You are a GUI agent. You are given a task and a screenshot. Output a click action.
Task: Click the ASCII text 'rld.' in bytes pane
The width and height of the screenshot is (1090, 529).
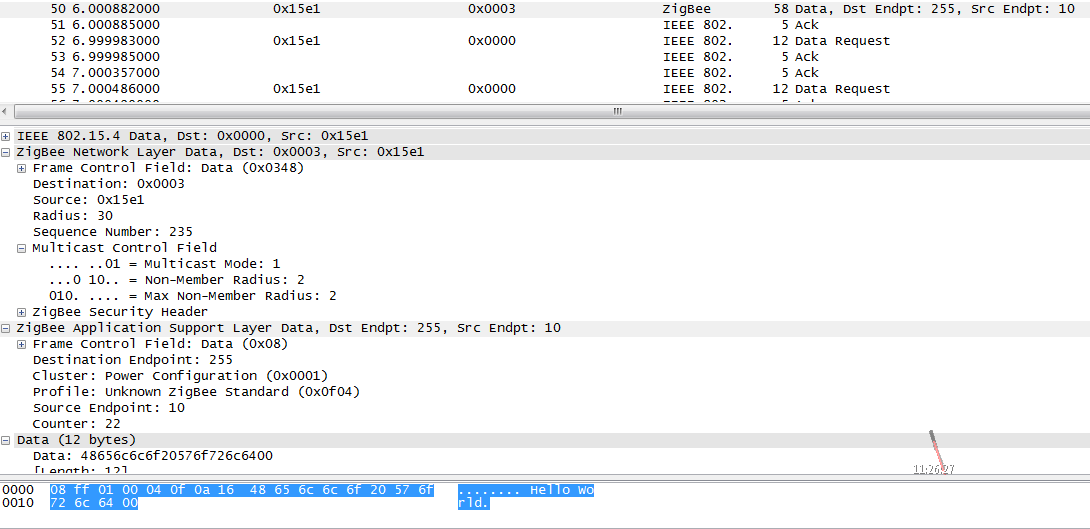pyautogui.click(x=474, y=503)
